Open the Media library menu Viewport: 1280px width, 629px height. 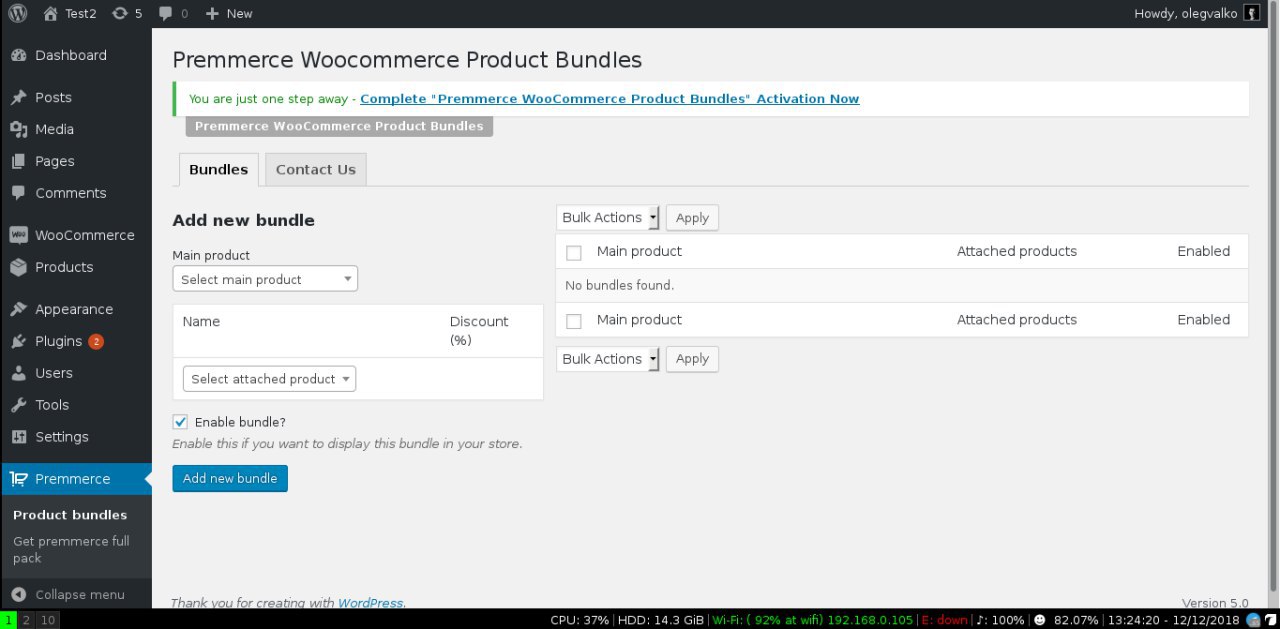[76, 129]
